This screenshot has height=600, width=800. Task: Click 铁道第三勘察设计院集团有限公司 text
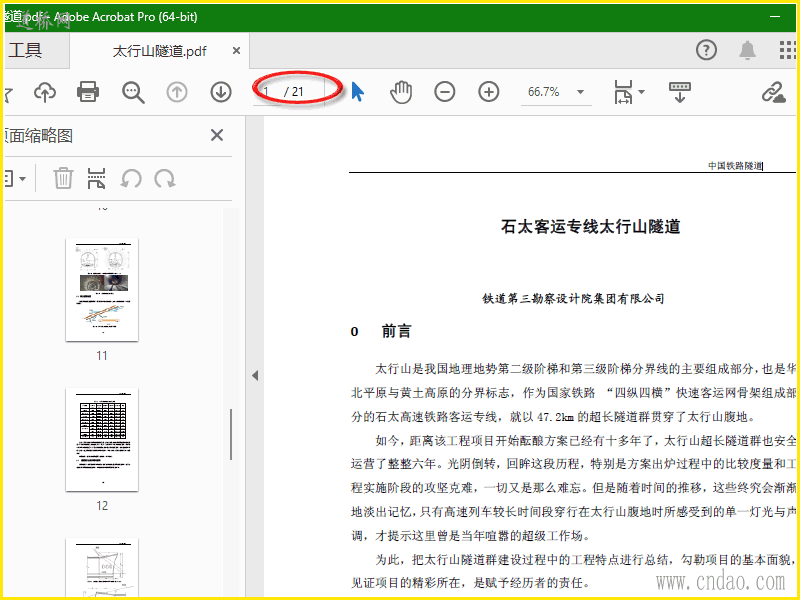pos(573,298)
